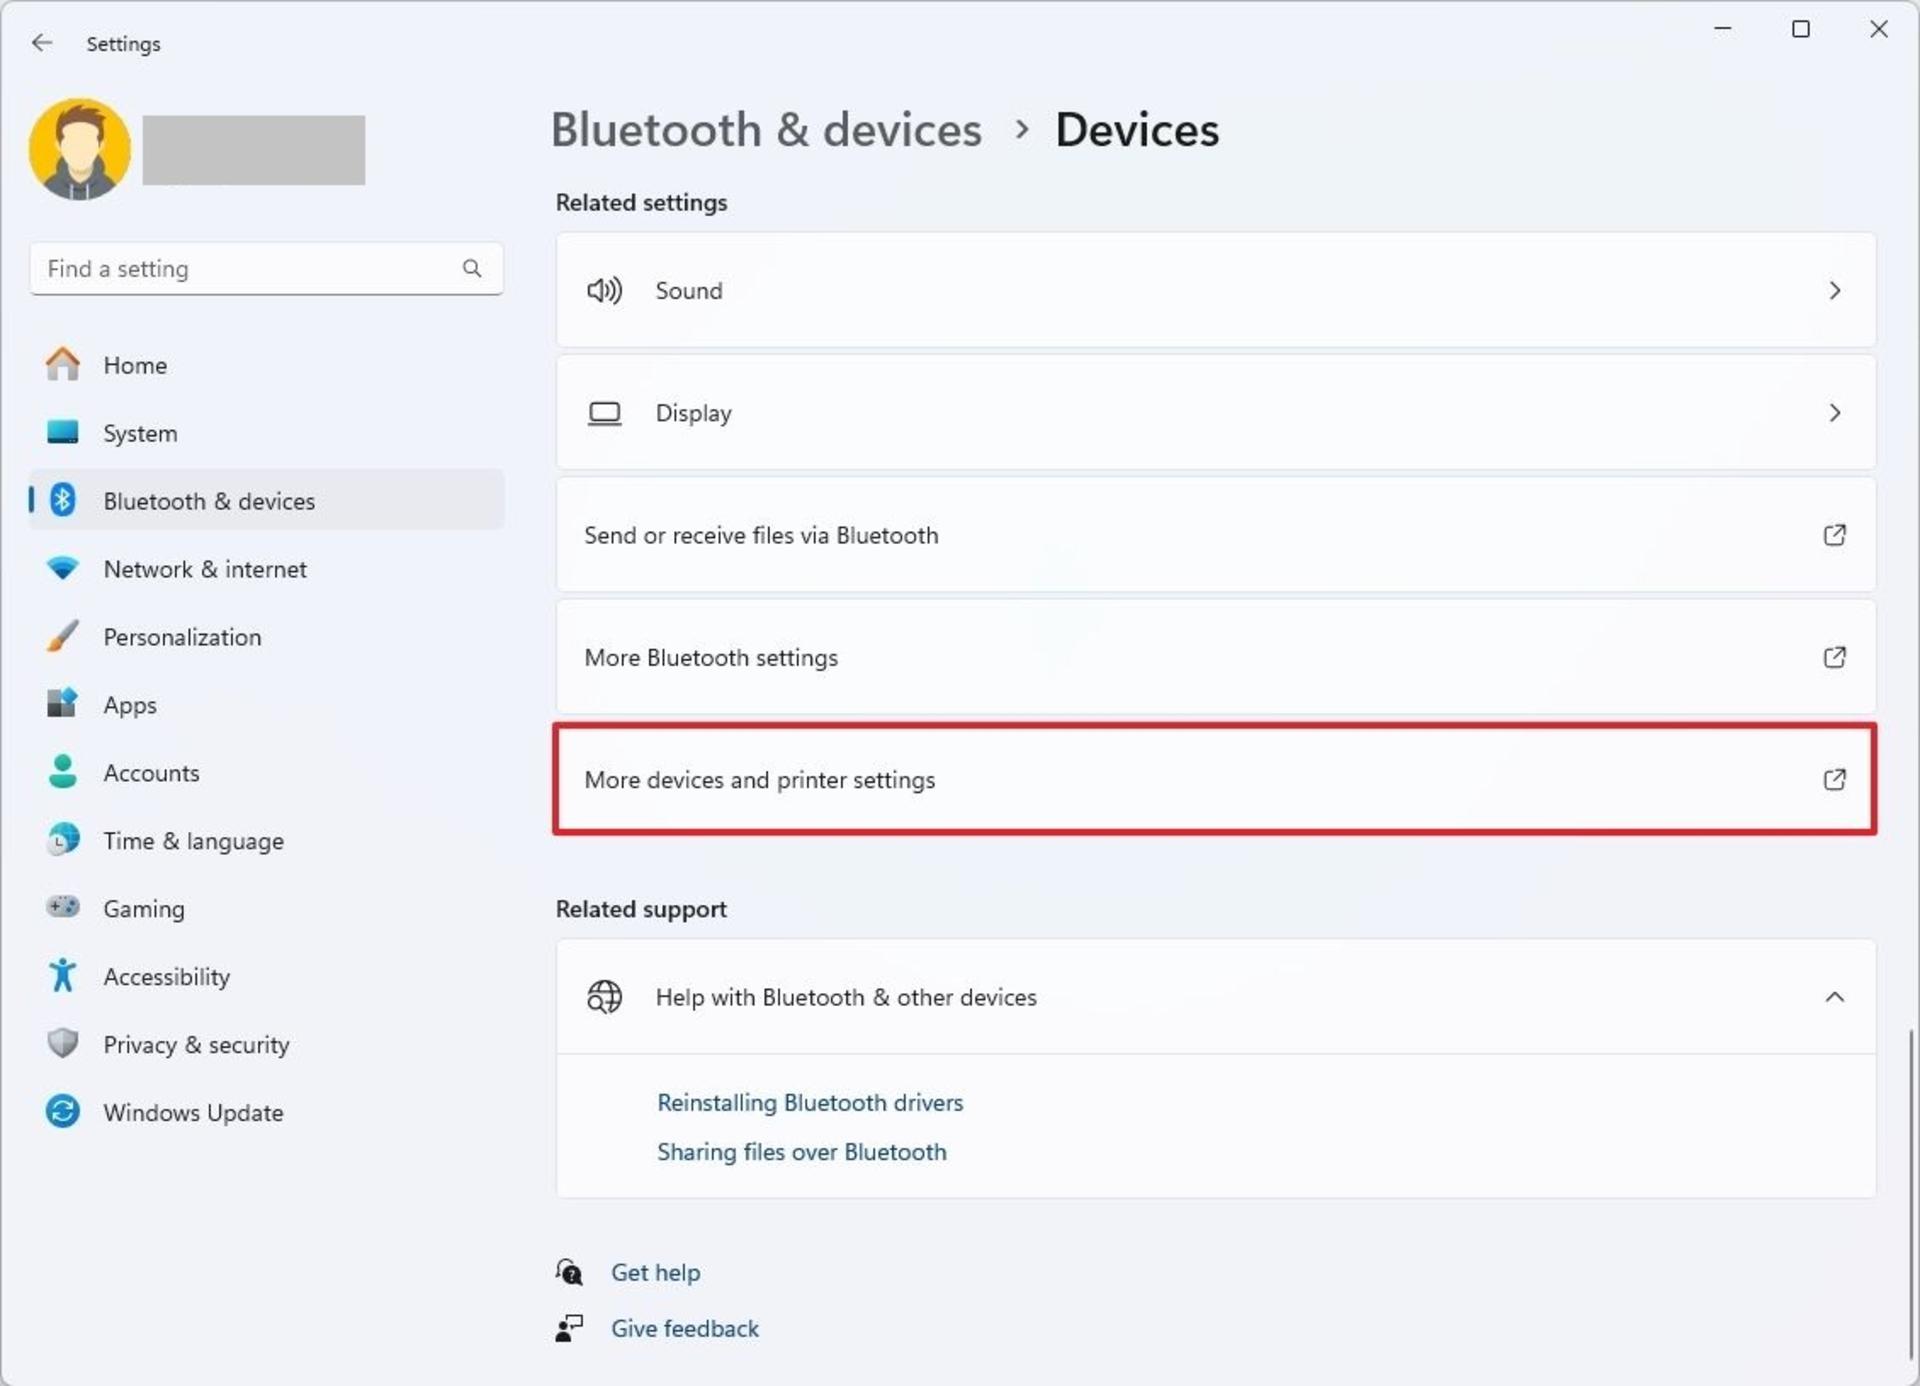Viewport: 1920px width, 1386px height.
Task: Select Bluetooth & devices in sidebar
Action: coord(266,500)
